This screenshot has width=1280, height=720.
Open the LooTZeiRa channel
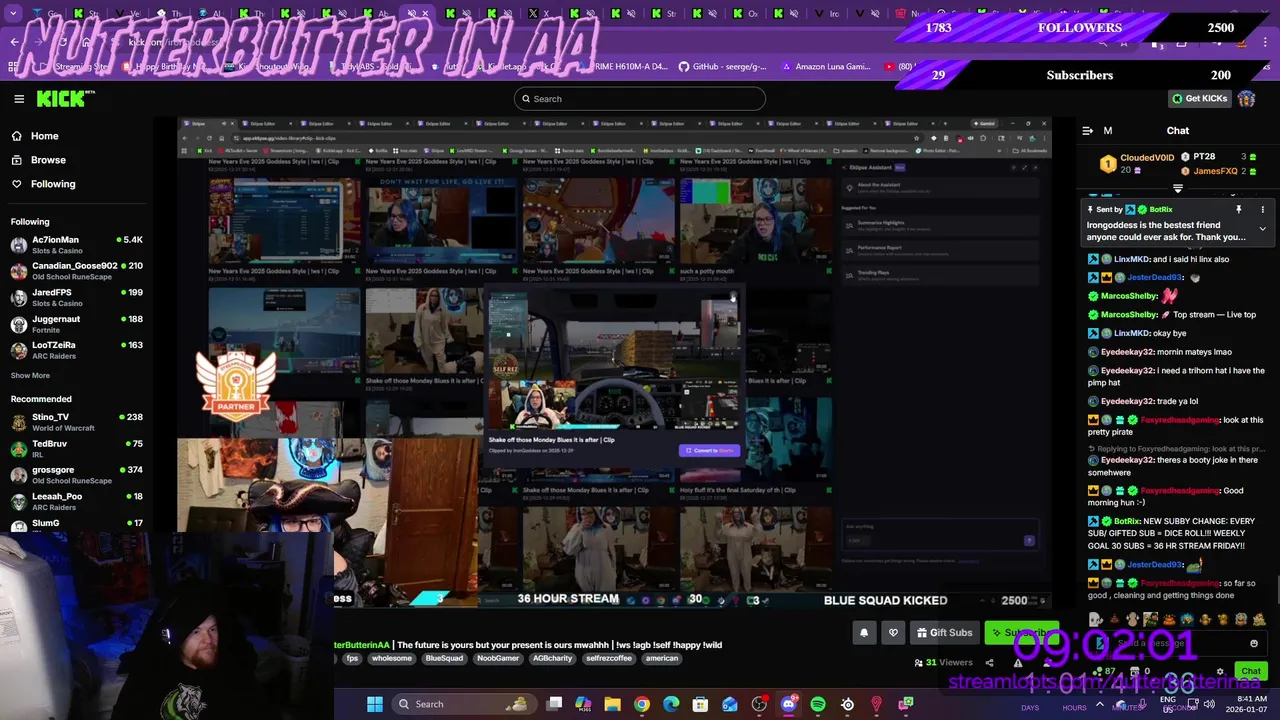point(77,350)
